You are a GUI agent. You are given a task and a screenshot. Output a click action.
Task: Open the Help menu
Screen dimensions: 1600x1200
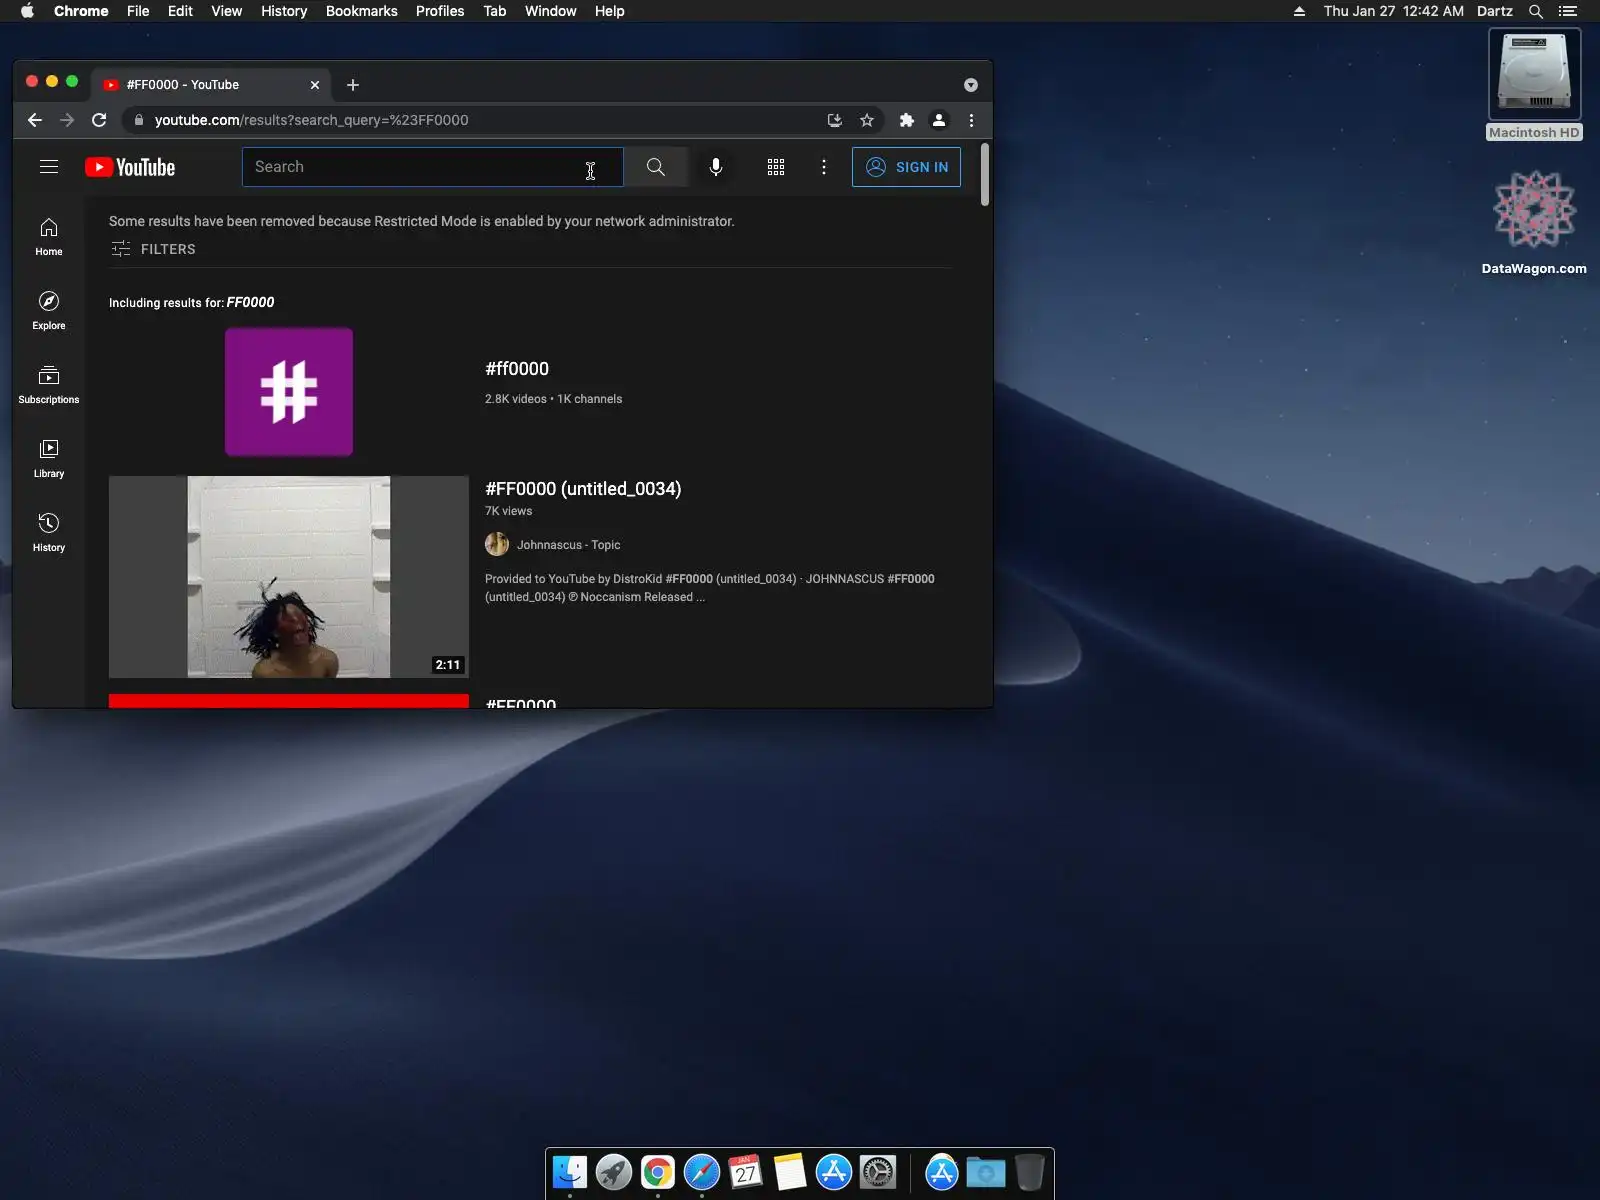pyautogui.click(x=610, y=11)
